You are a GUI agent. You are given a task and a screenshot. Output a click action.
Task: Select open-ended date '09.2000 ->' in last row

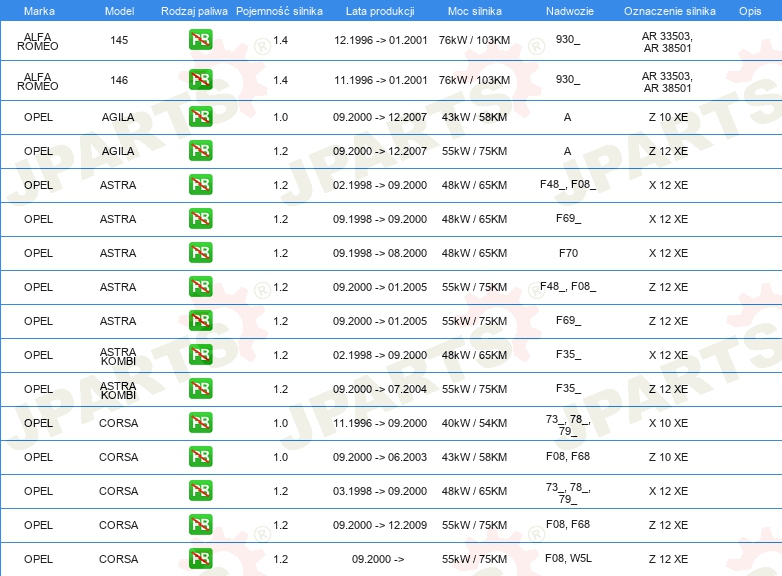[378, 559]
